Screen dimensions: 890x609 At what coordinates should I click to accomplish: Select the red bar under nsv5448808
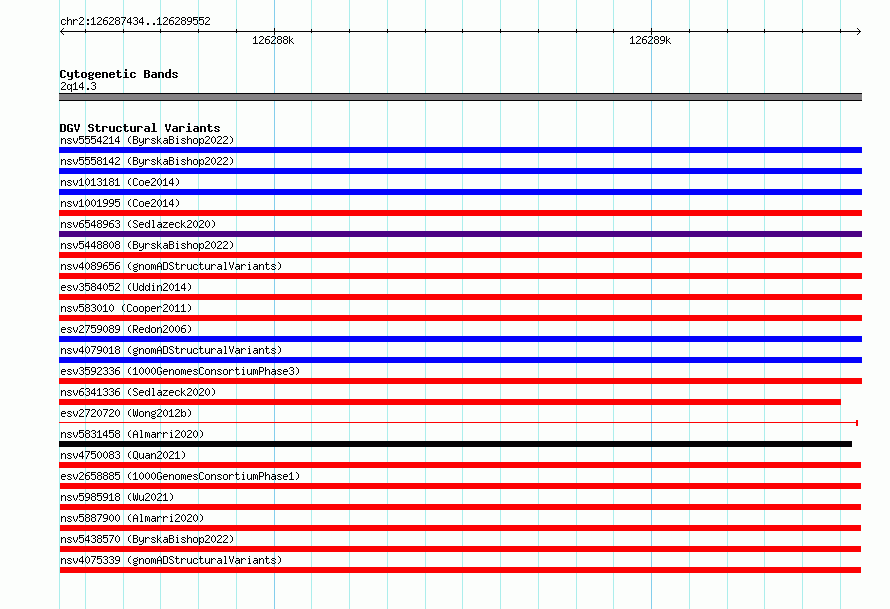(460, 255)
